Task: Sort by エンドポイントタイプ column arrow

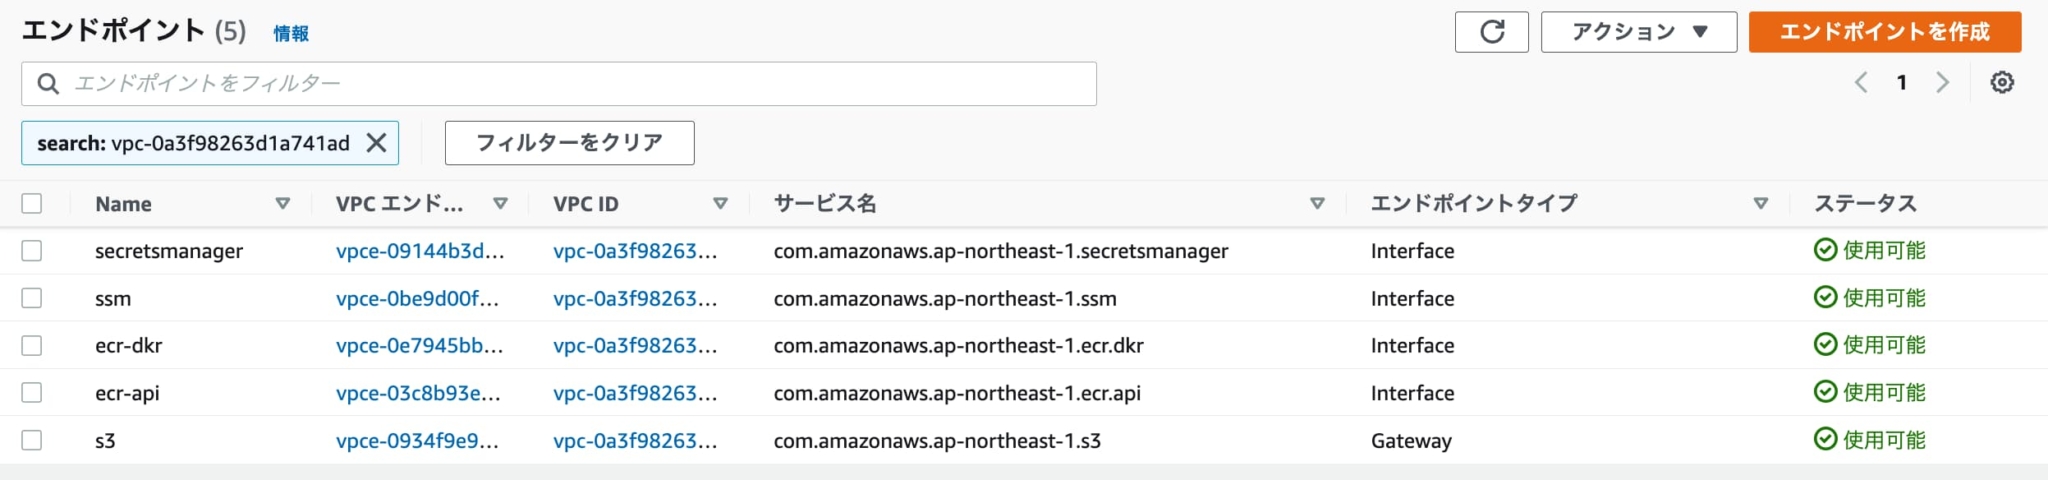Action: [x=1761, y=204]
